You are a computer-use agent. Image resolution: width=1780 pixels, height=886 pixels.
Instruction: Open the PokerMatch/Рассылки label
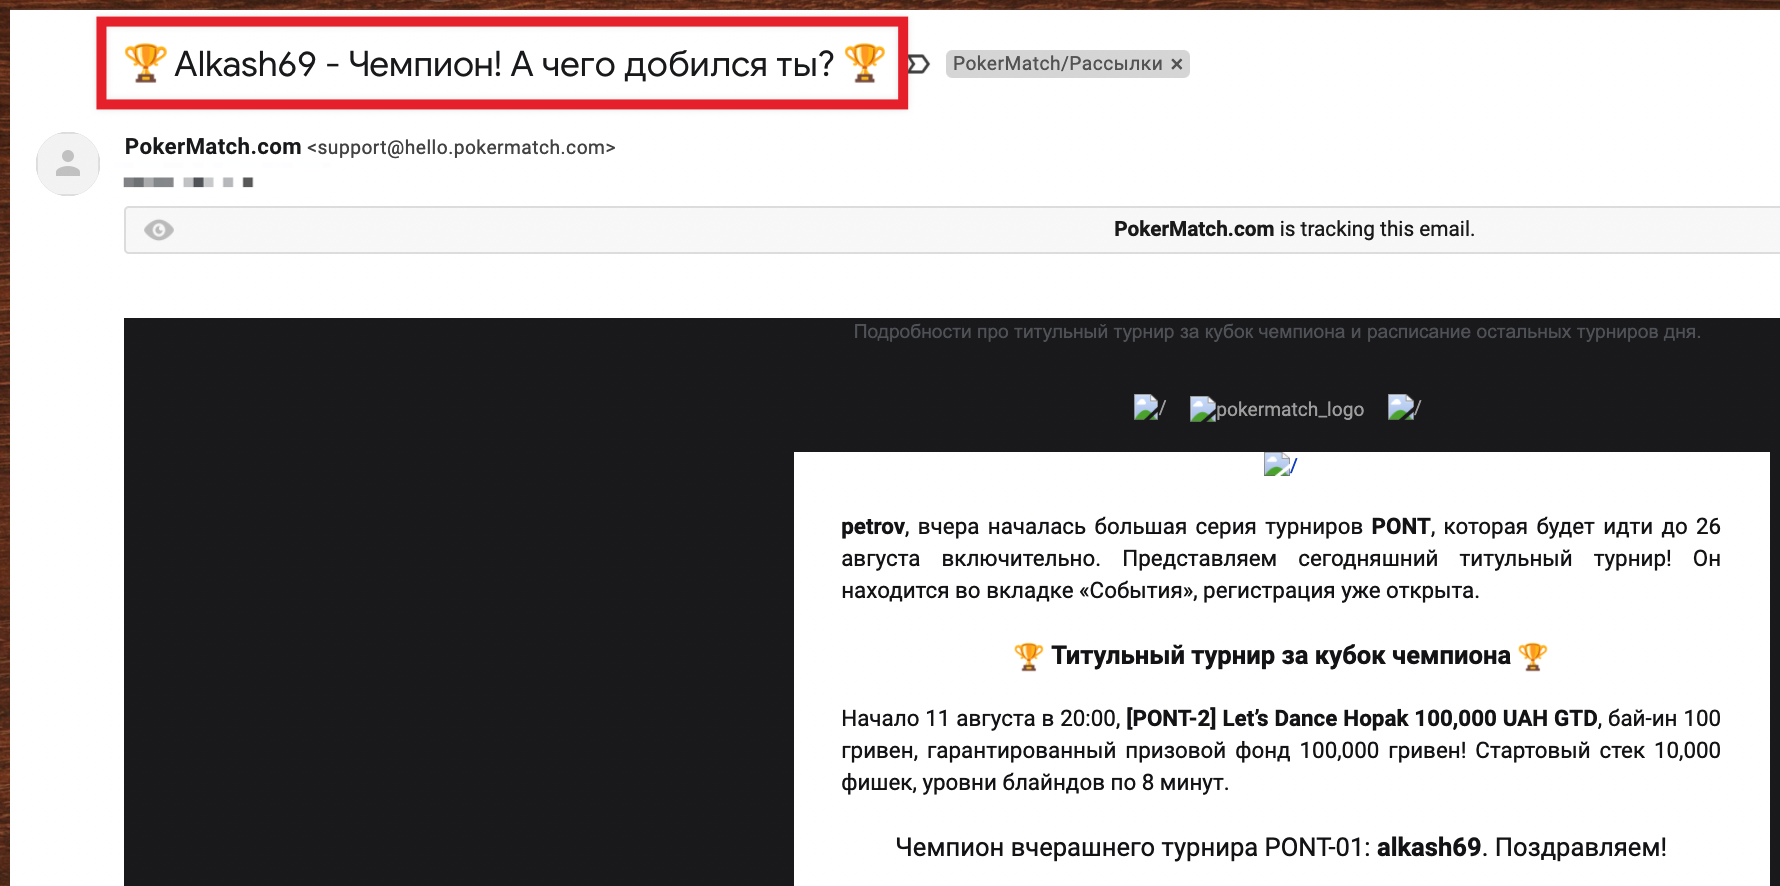pos(1057,64)
